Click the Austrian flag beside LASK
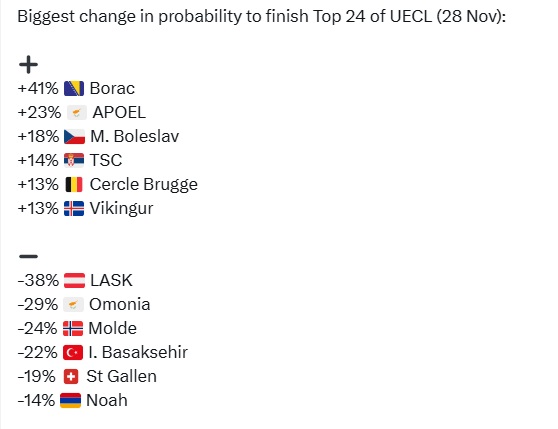 (x=74, y=280)
